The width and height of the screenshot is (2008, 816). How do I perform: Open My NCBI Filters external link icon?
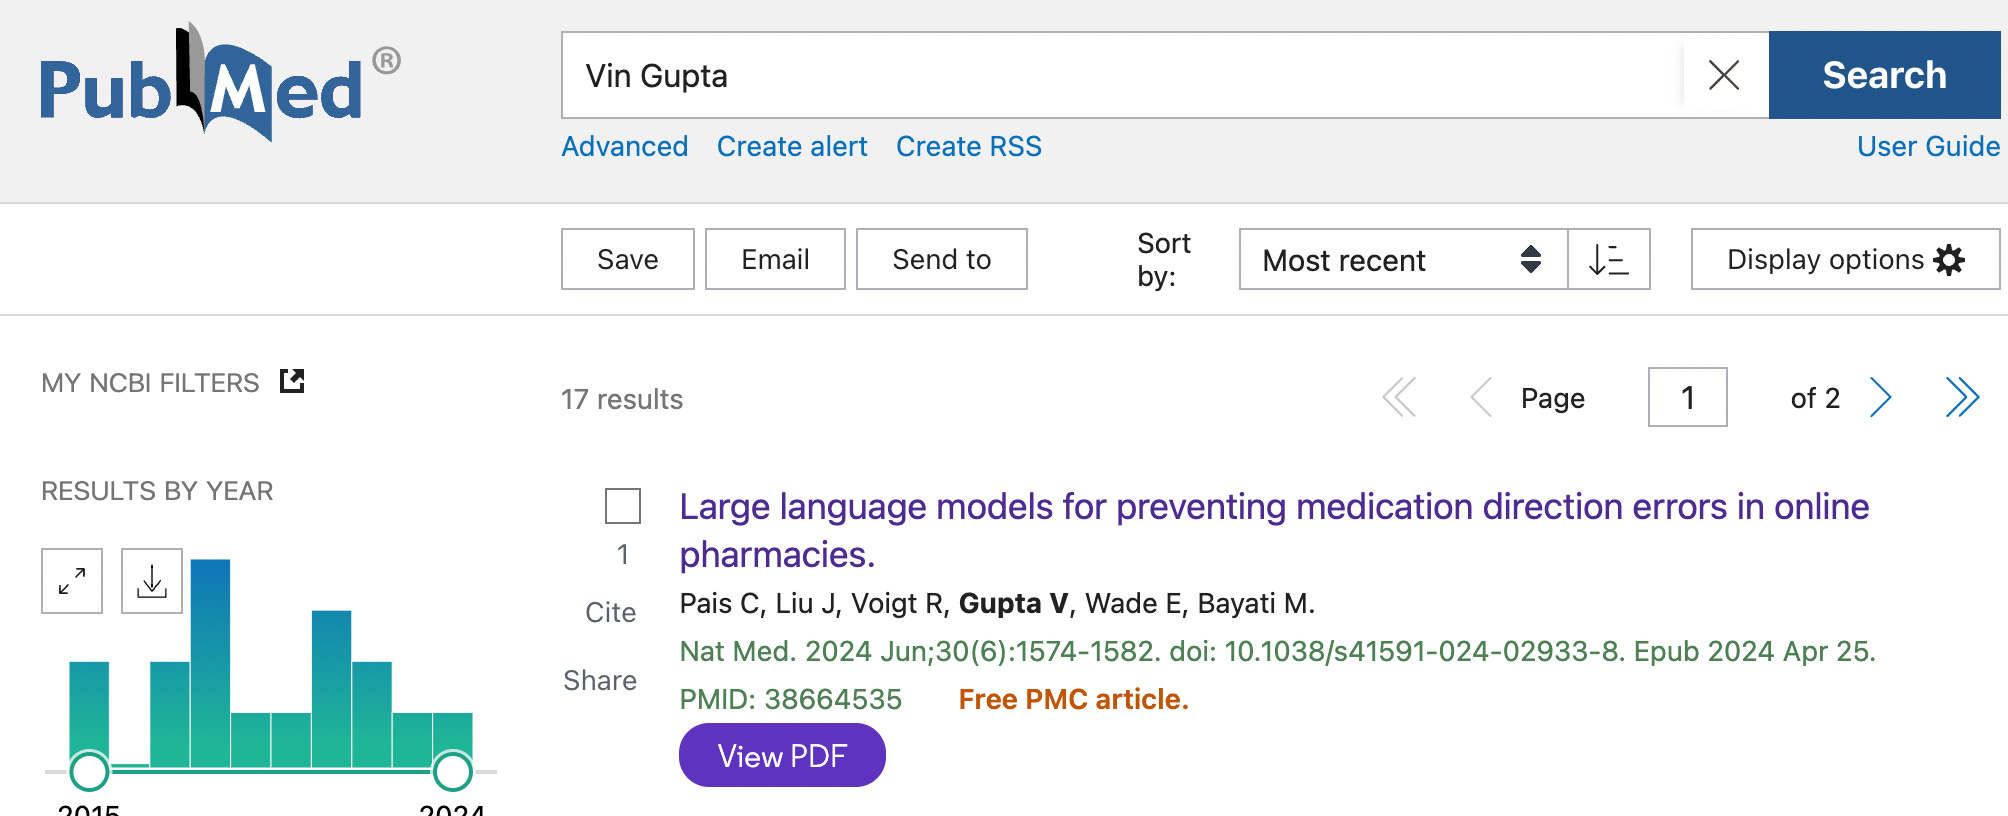point(292,381)
